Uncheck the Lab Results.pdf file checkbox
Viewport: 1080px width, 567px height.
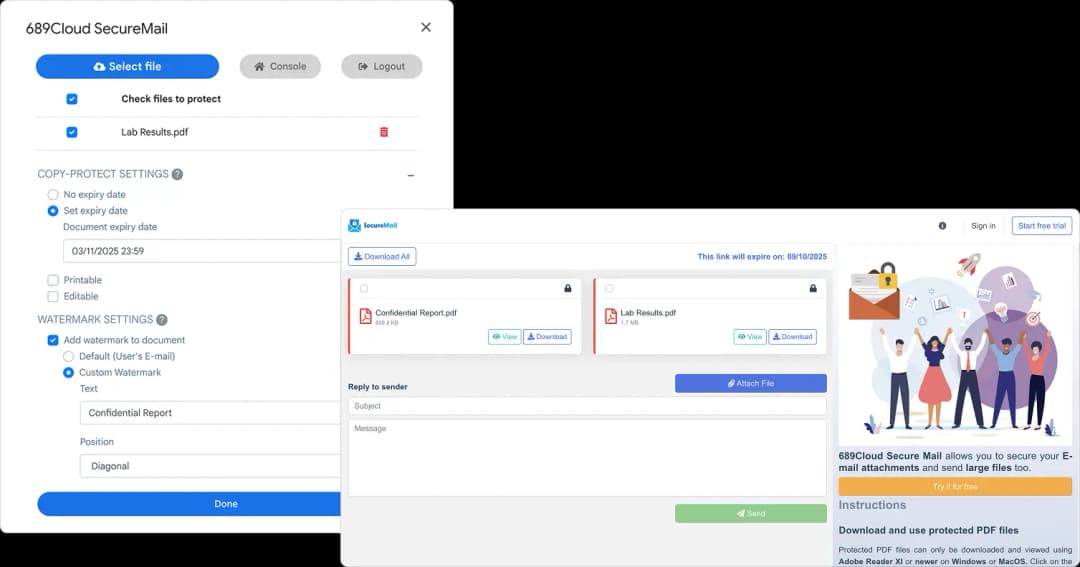(72, 132)
